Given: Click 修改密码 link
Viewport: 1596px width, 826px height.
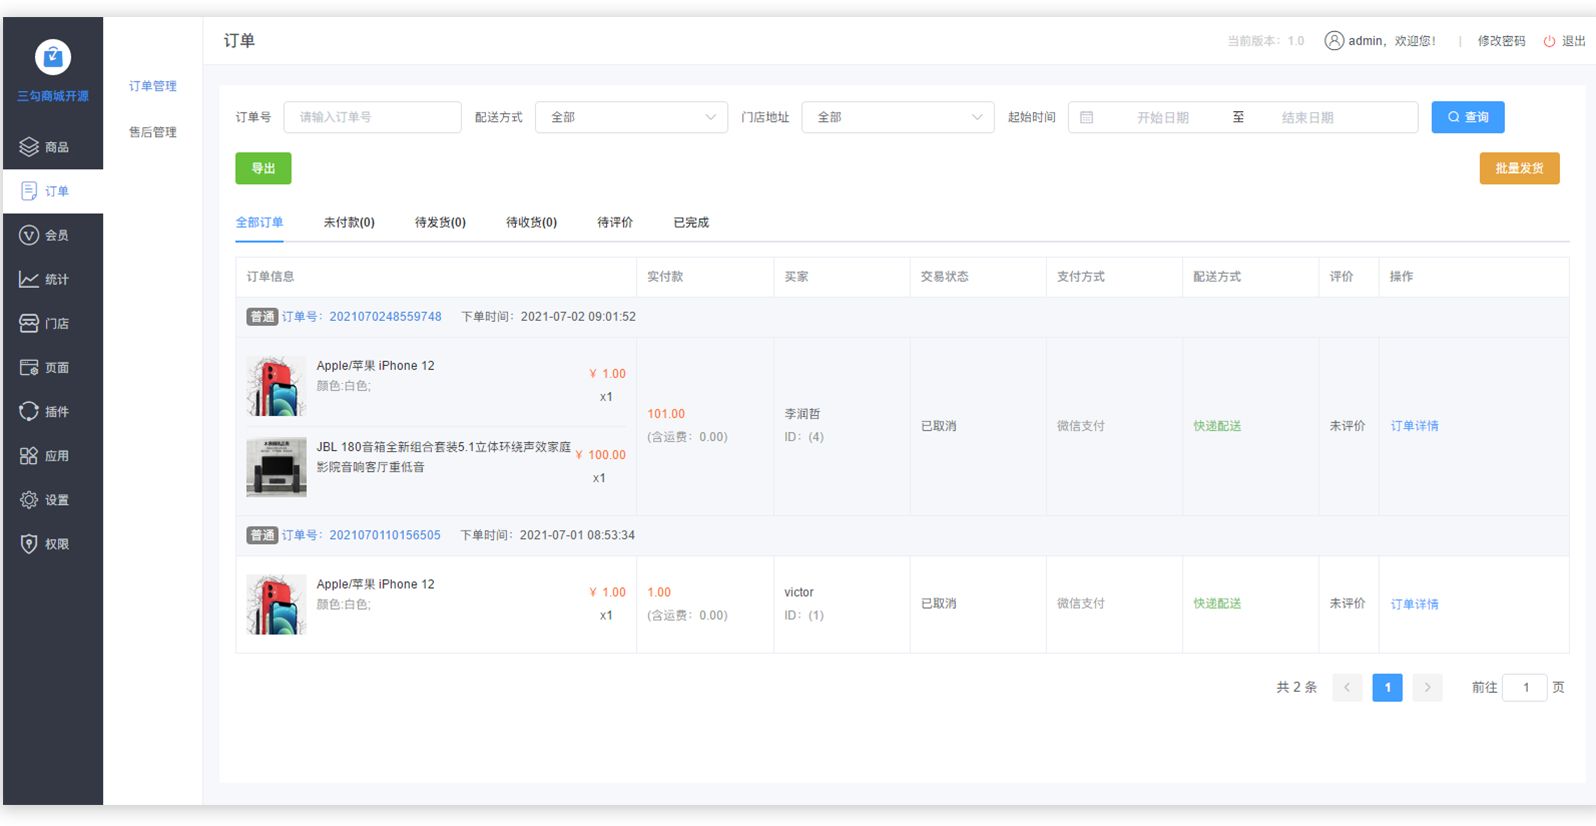Looking at the screenshot, I should [1501, 41].
